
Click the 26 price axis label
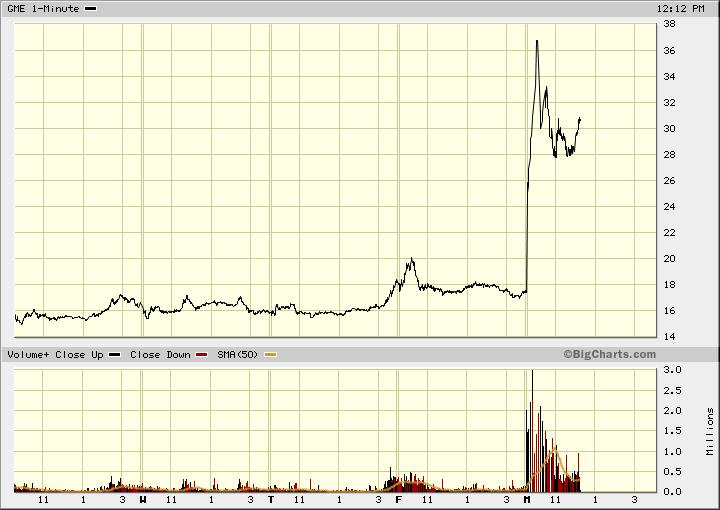coord(669,181)
